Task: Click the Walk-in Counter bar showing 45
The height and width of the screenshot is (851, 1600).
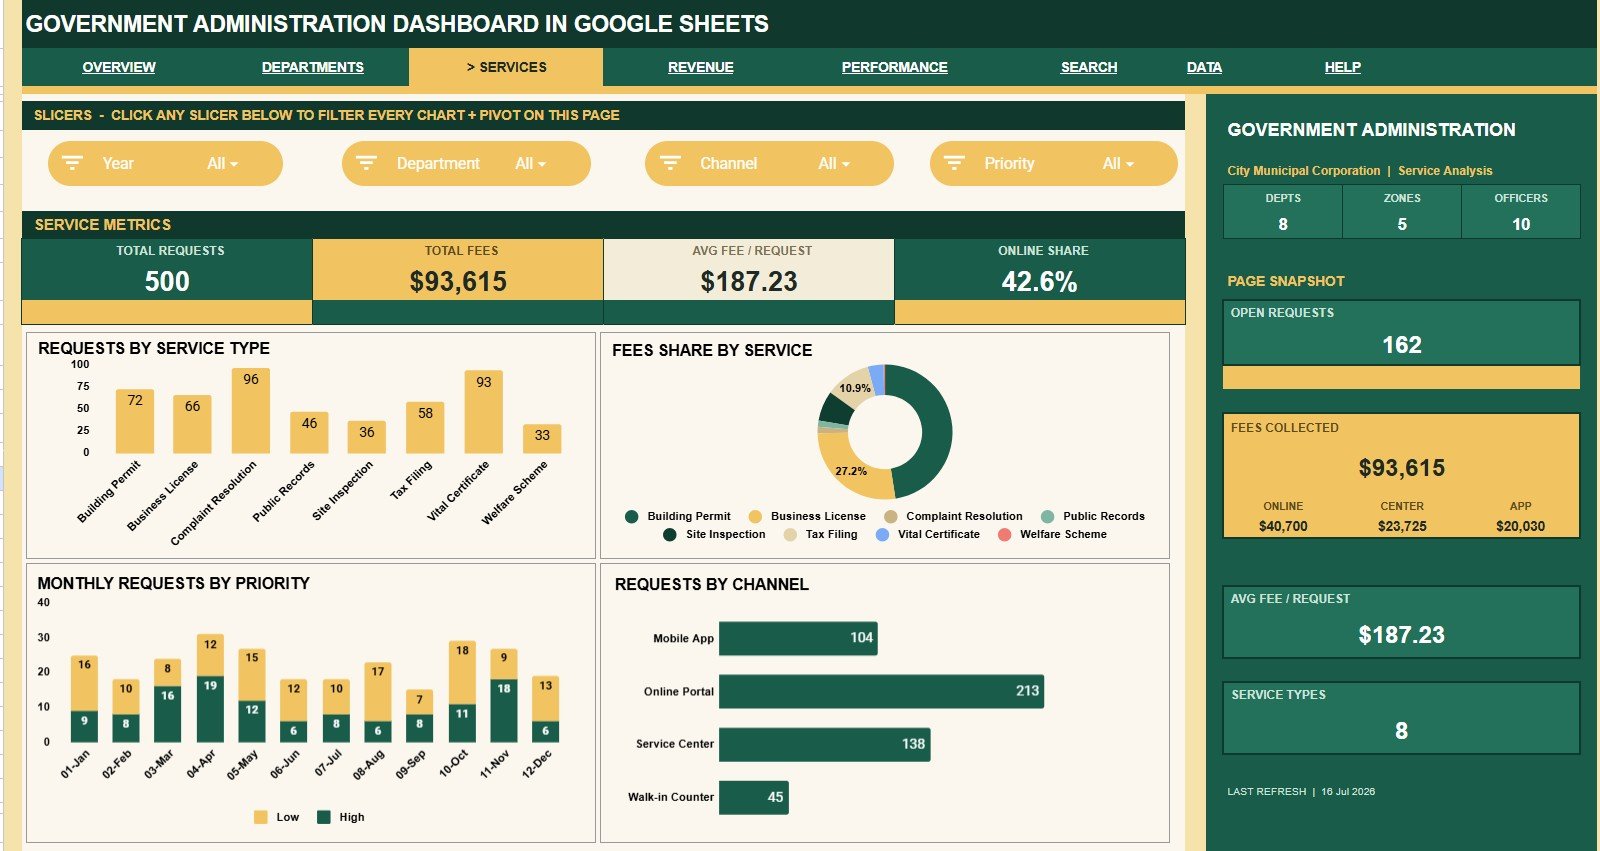Action: [x=753, y=797]
